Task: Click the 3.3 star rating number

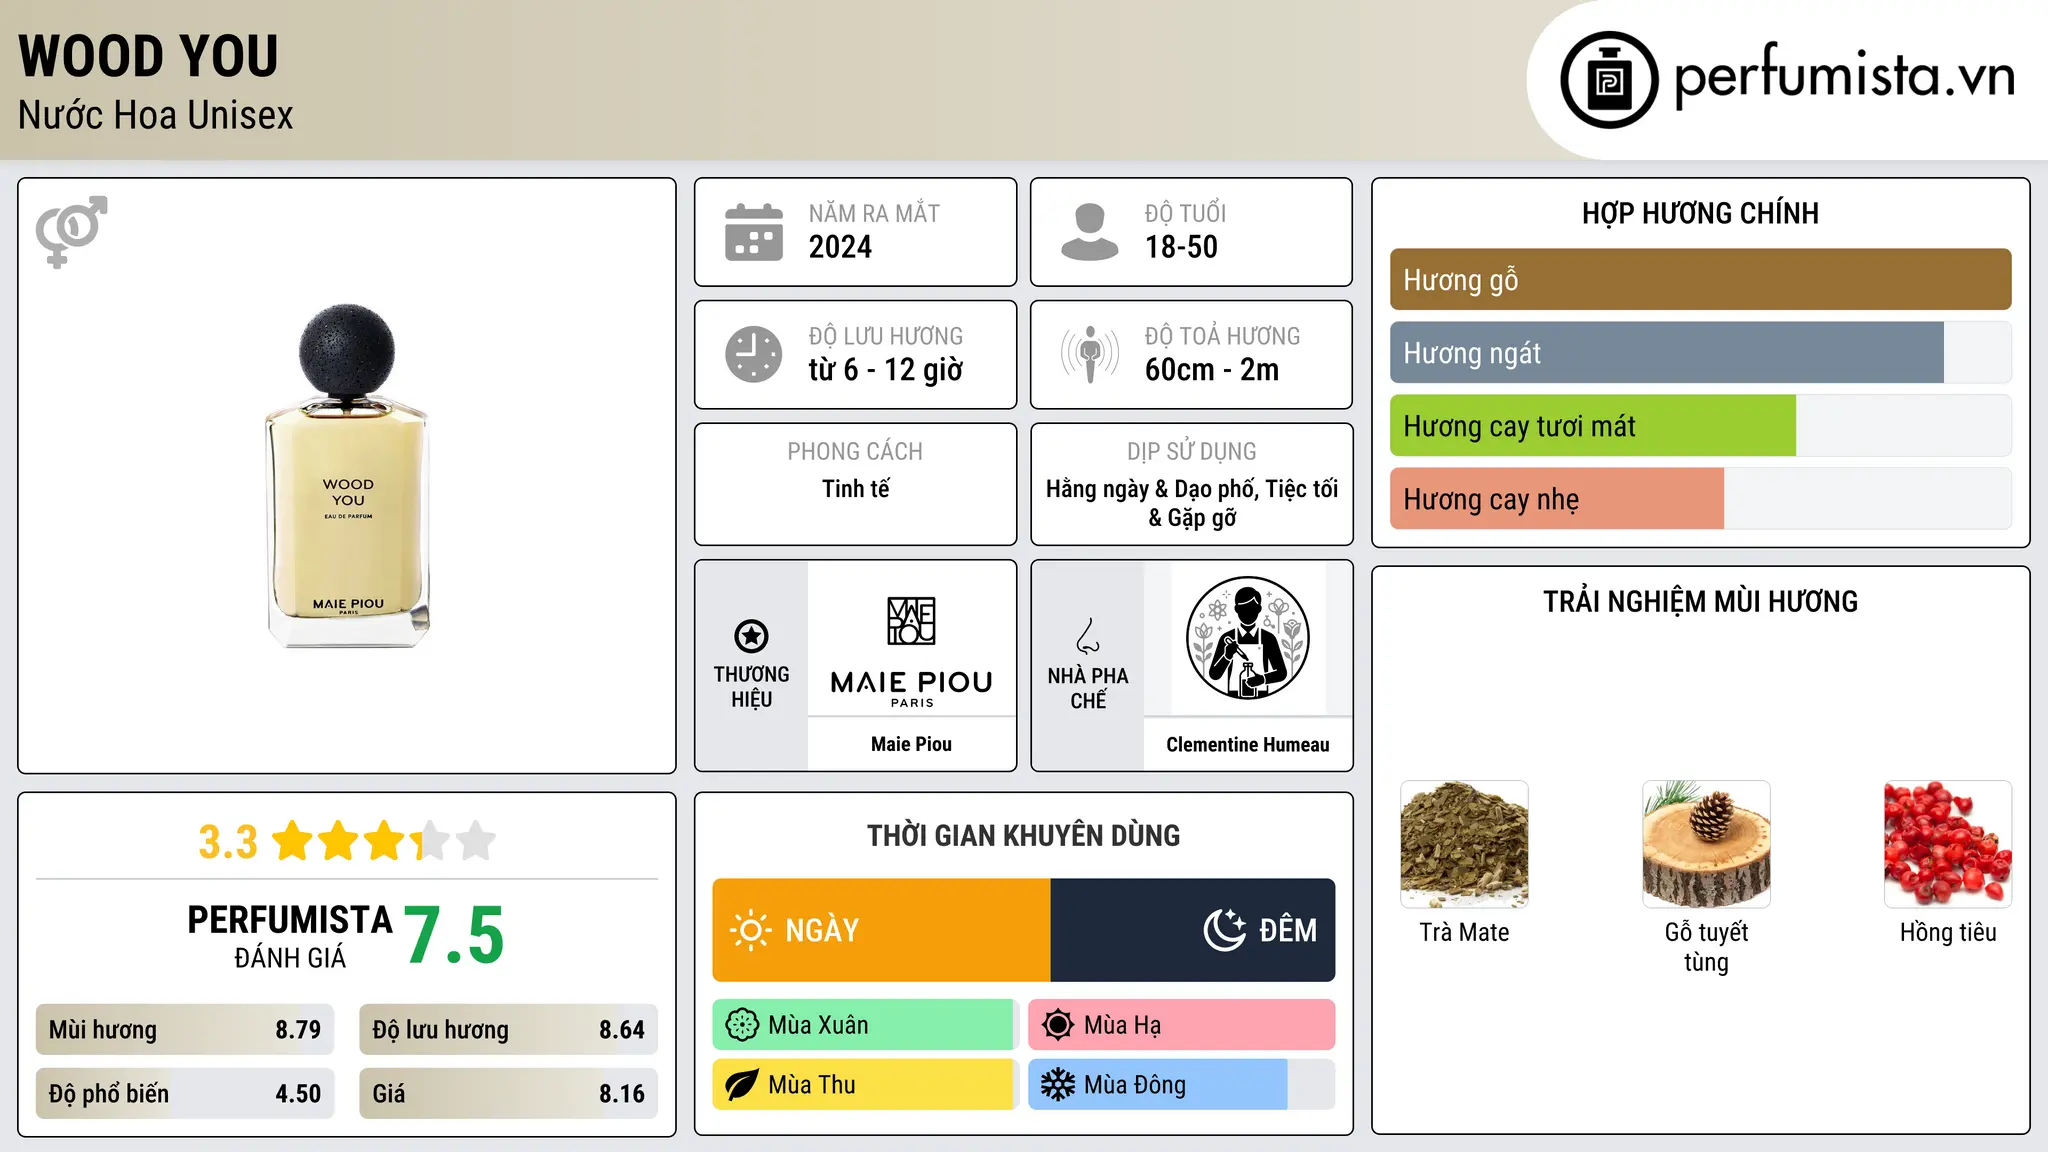Action: [228, 842]
